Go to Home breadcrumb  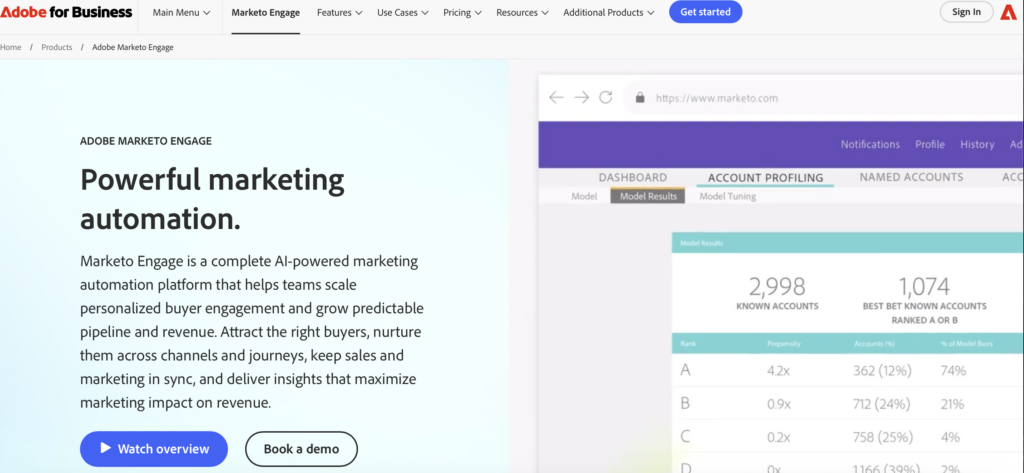coord(10,47)
